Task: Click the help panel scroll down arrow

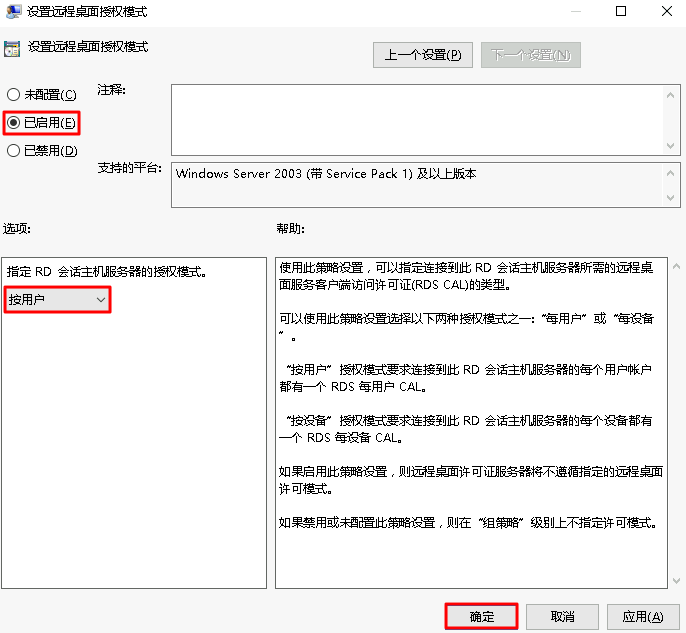Action: pos(676,581)
